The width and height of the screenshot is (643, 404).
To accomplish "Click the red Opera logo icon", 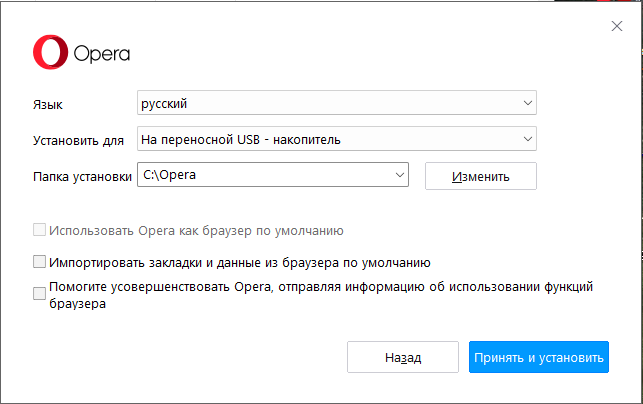I will coord(49,53).
